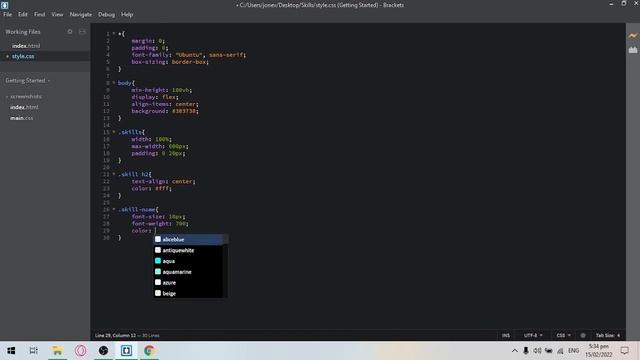
Task: Click the #383738 background value on line 12
Action: coord(184,111)
